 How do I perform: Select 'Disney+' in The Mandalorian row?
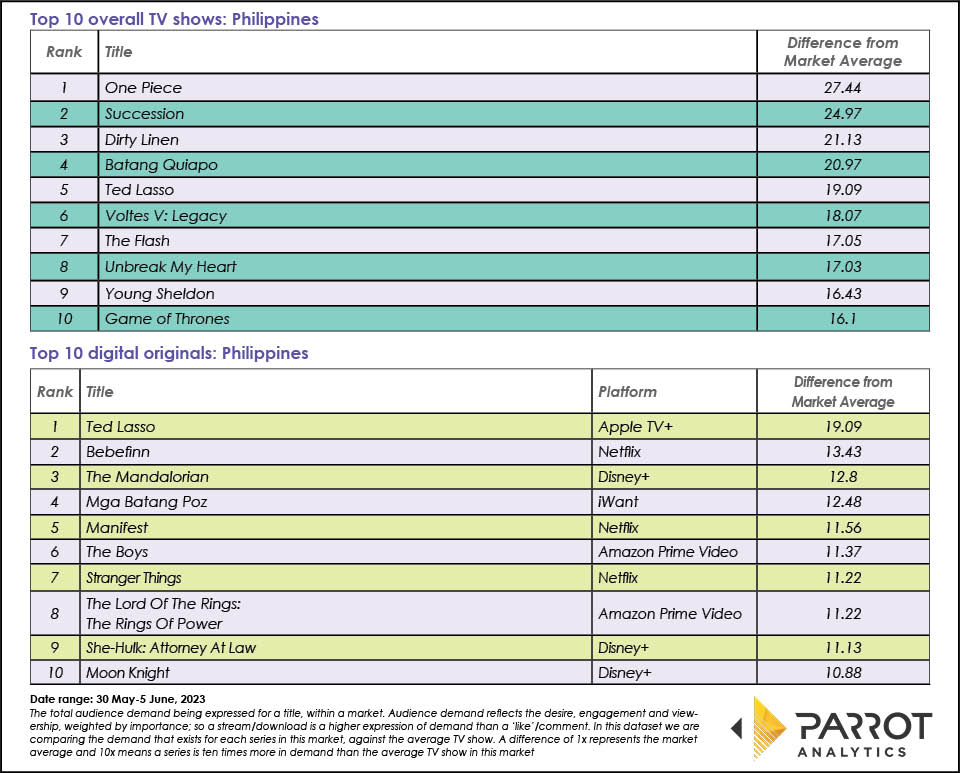coord(623,477)
